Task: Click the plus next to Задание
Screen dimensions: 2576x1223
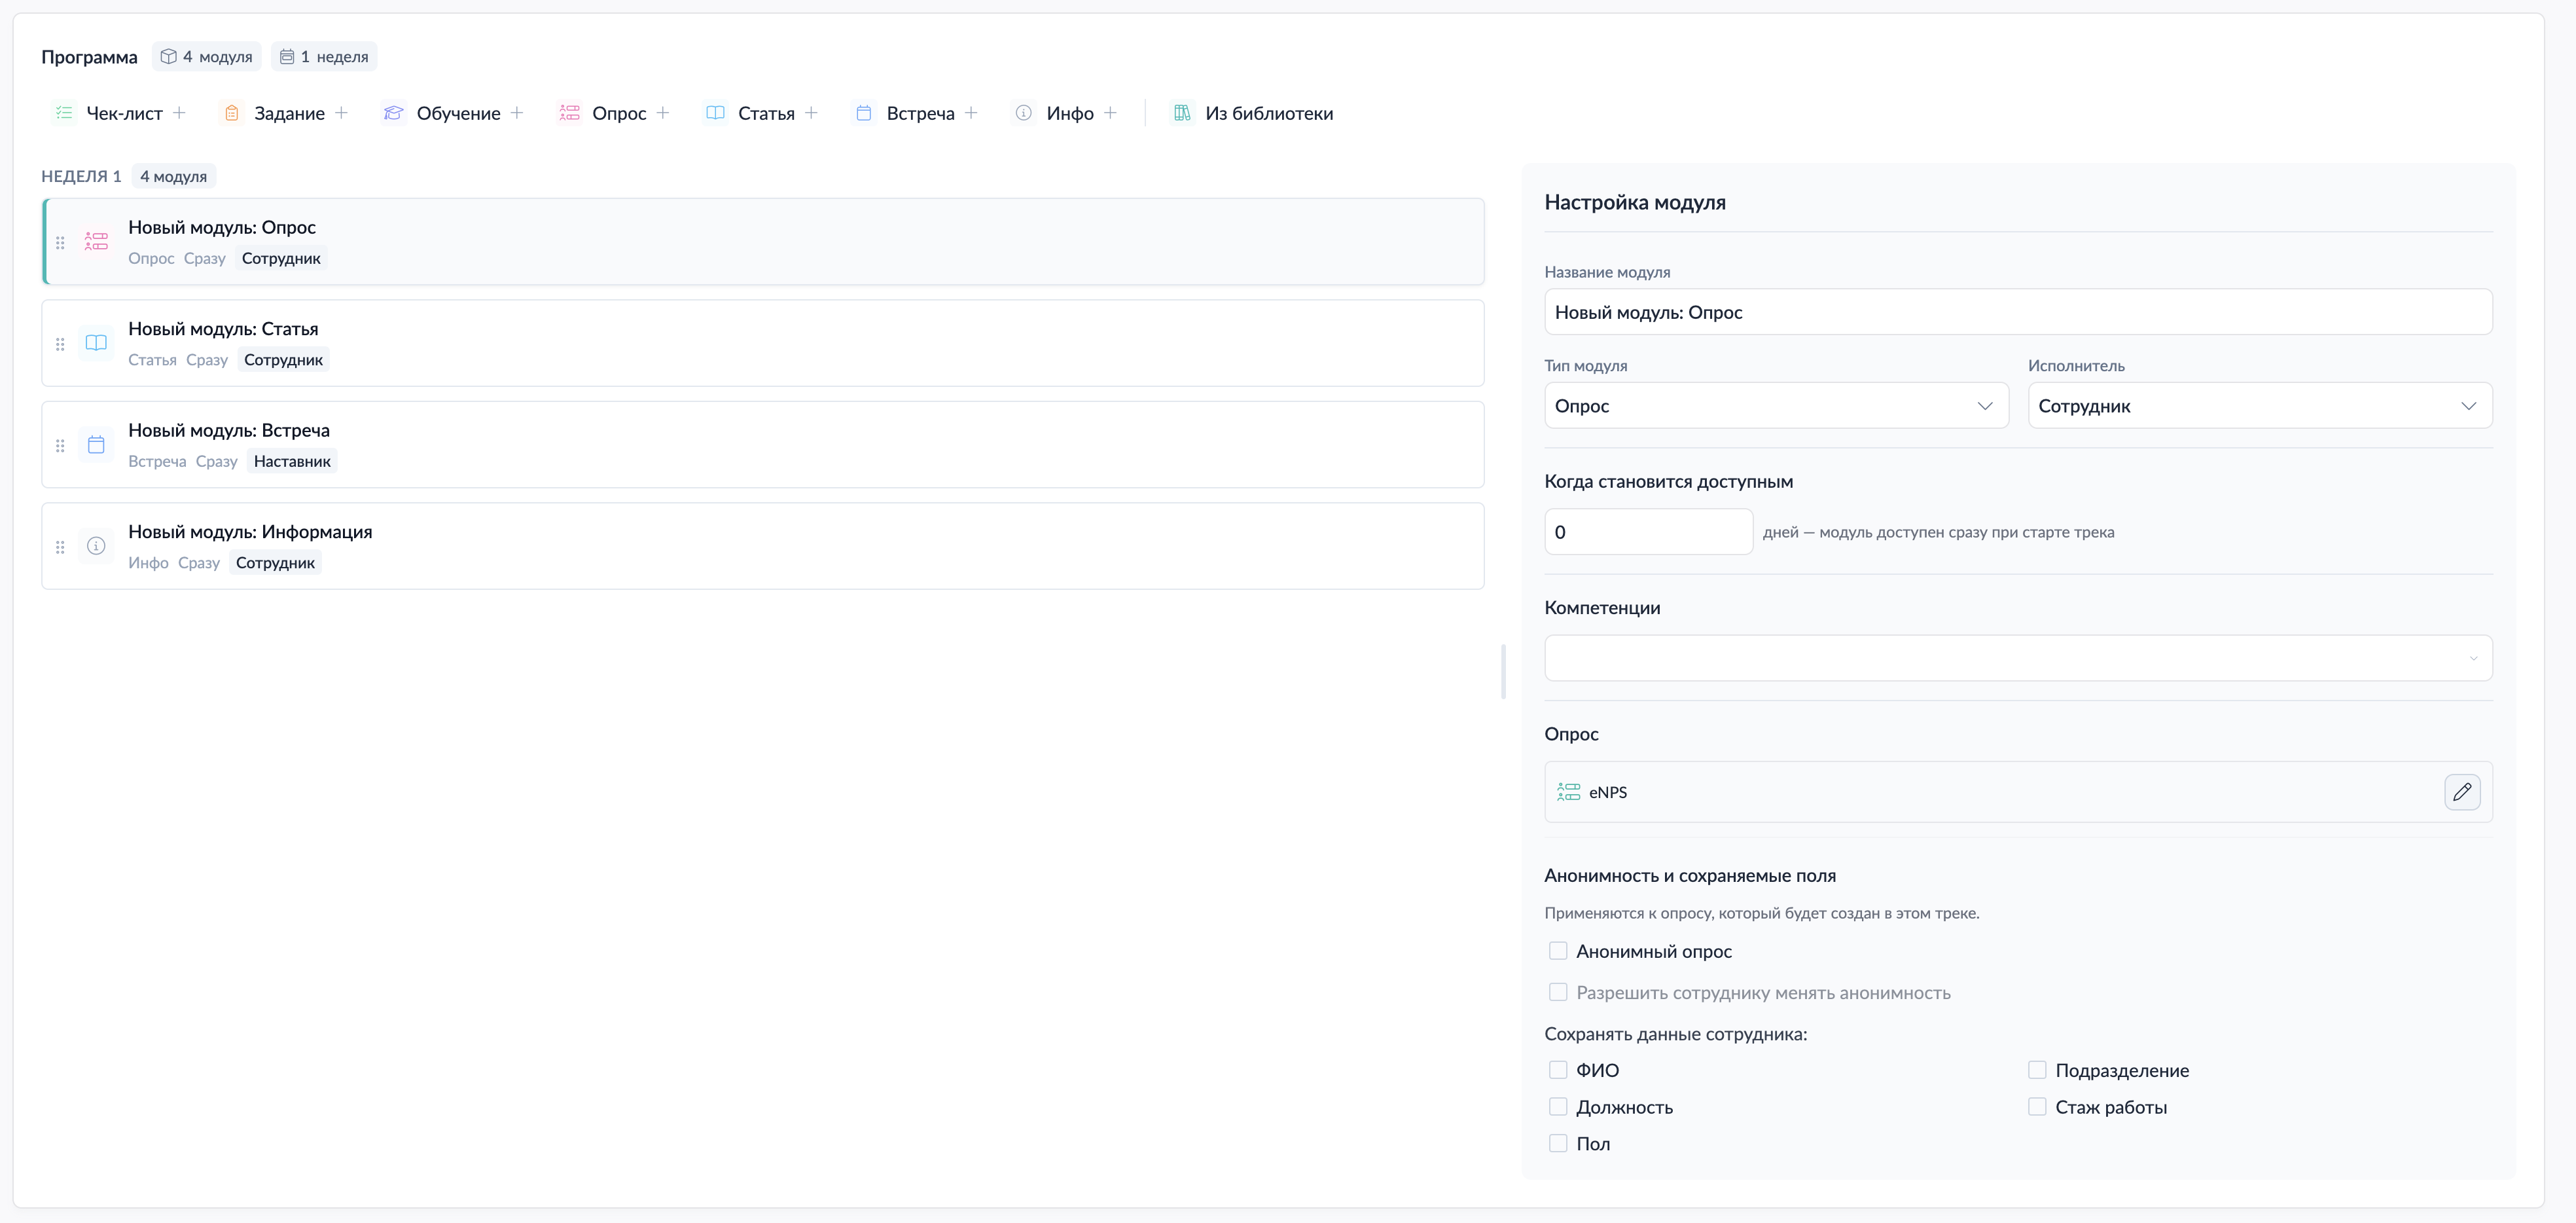Action: point(341,113)
